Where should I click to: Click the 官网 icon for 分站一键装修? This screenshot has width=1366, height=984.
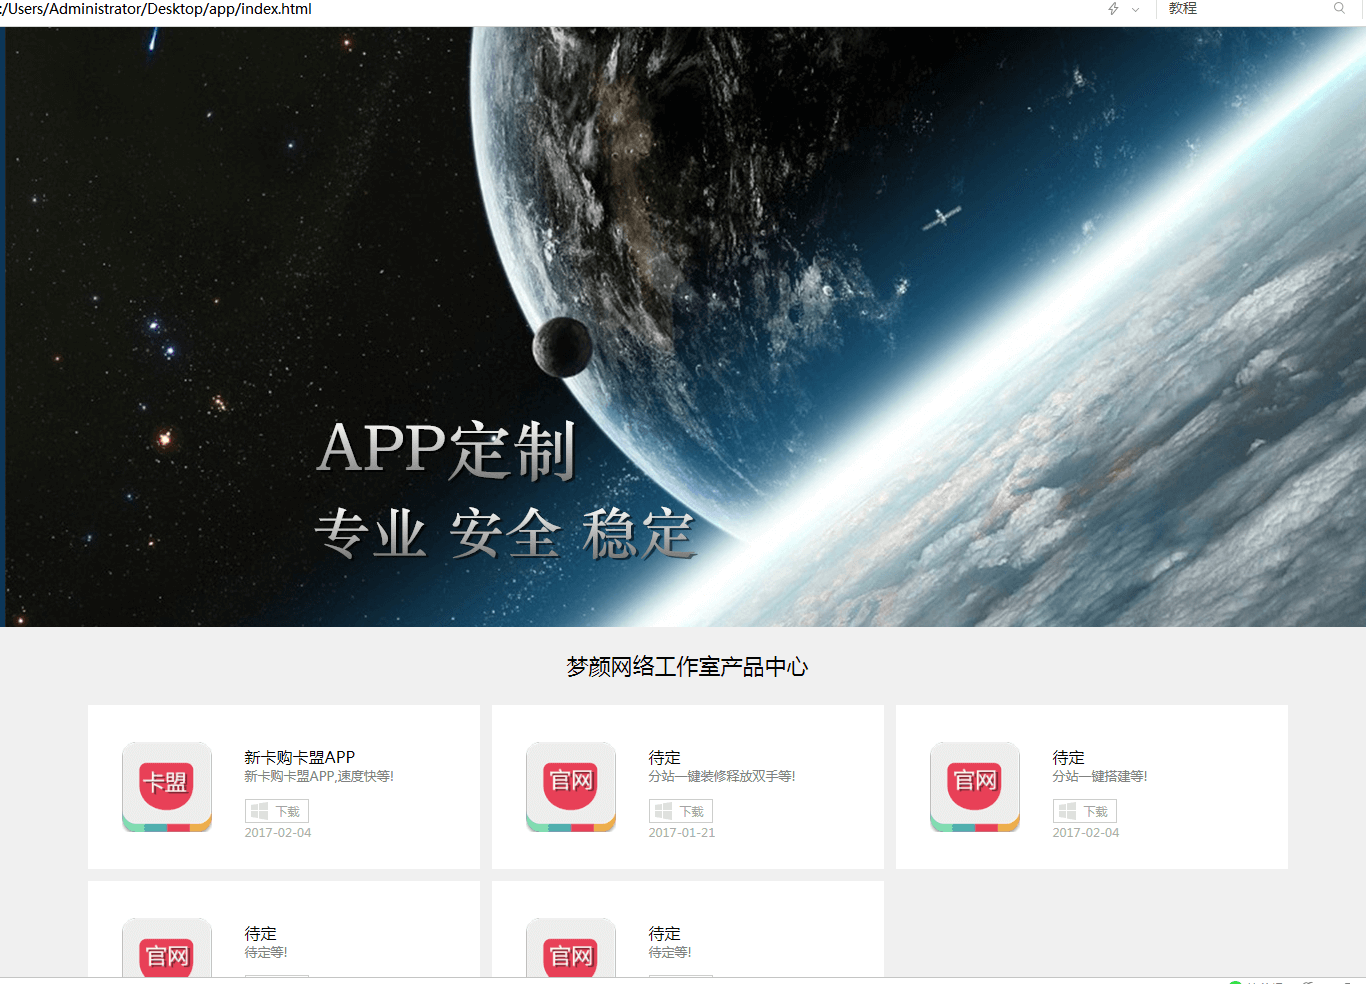click(x=571, y=787)
